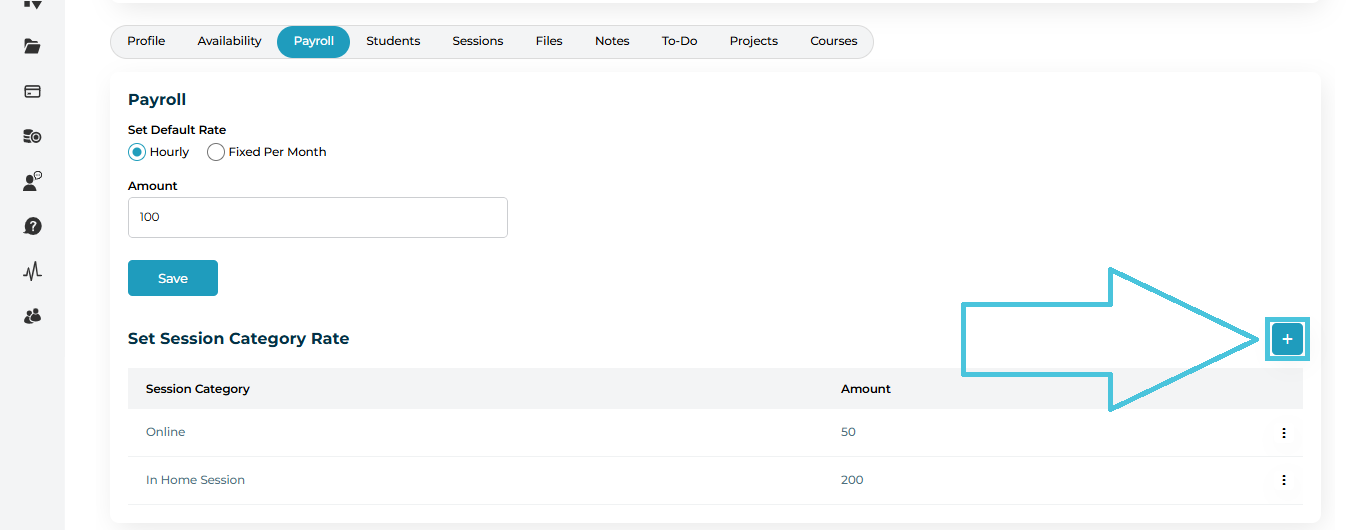Open options menu for Online row

pos(1283,433)
